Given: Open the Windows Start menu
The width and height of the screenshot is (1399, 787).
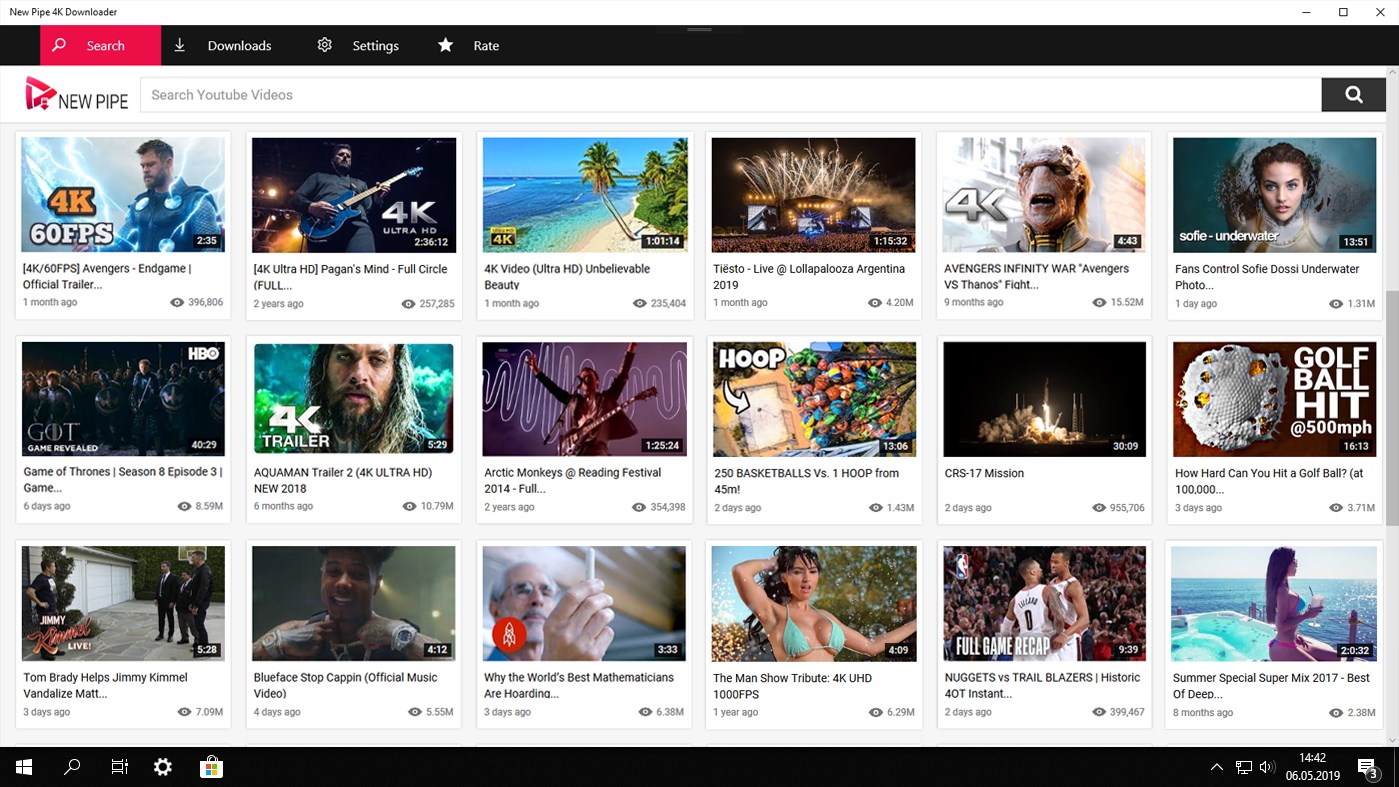Looking at the screenshot, I should (23, 767).
